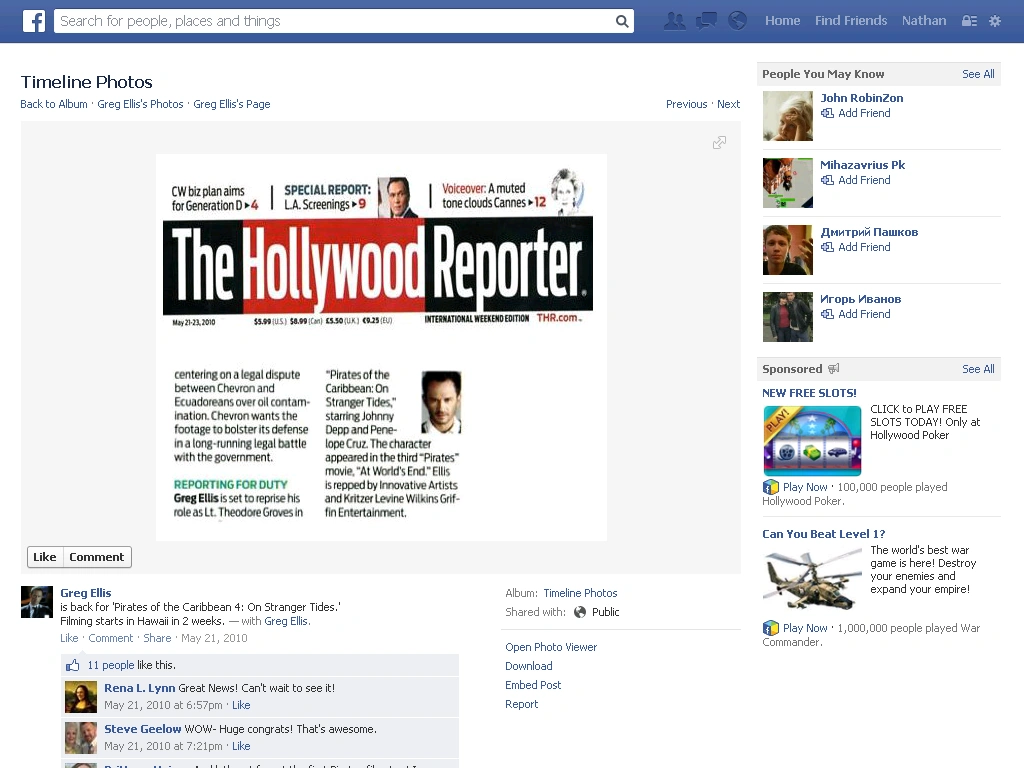
Task: Click Back to Album link
Action: (x=54, y=104)
